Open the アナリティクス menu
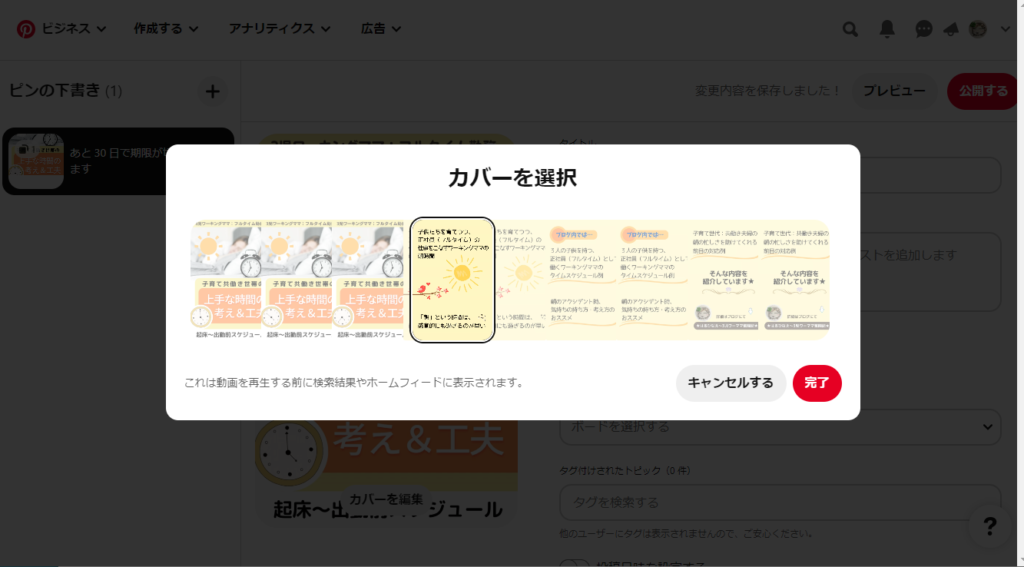 coord(280,29)
